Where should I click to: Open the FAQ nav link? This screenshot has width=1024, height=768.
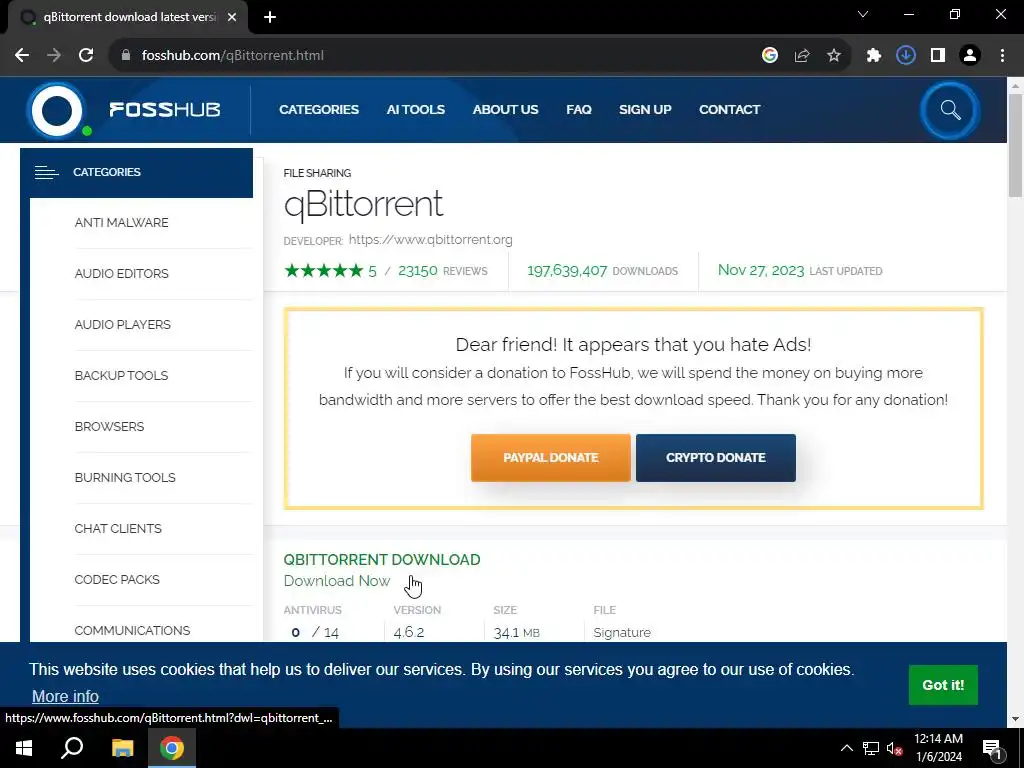click(579, 110)
